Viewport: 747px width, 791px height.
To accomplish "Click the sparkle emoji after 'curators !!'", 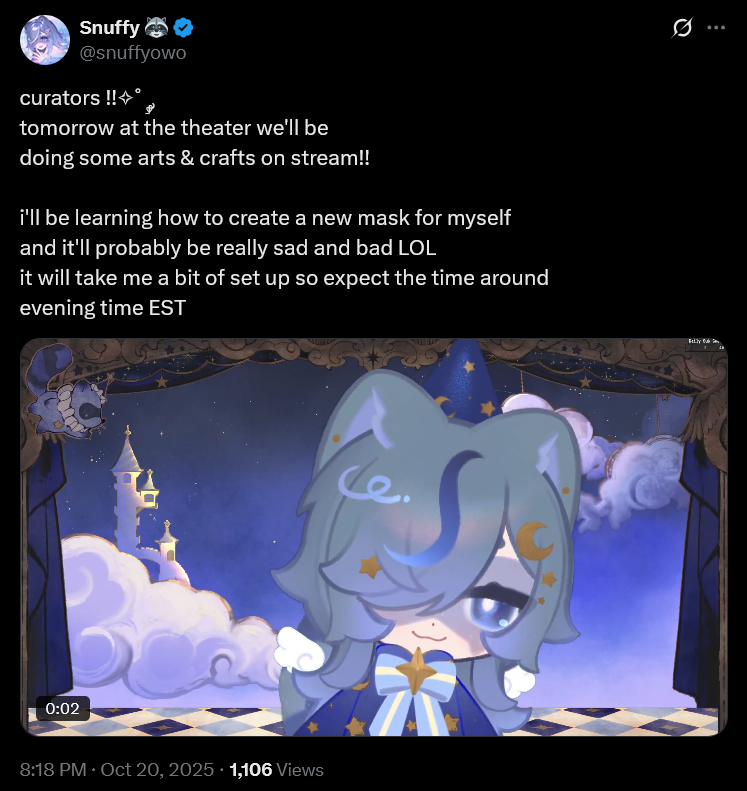I will pos(125,98).
